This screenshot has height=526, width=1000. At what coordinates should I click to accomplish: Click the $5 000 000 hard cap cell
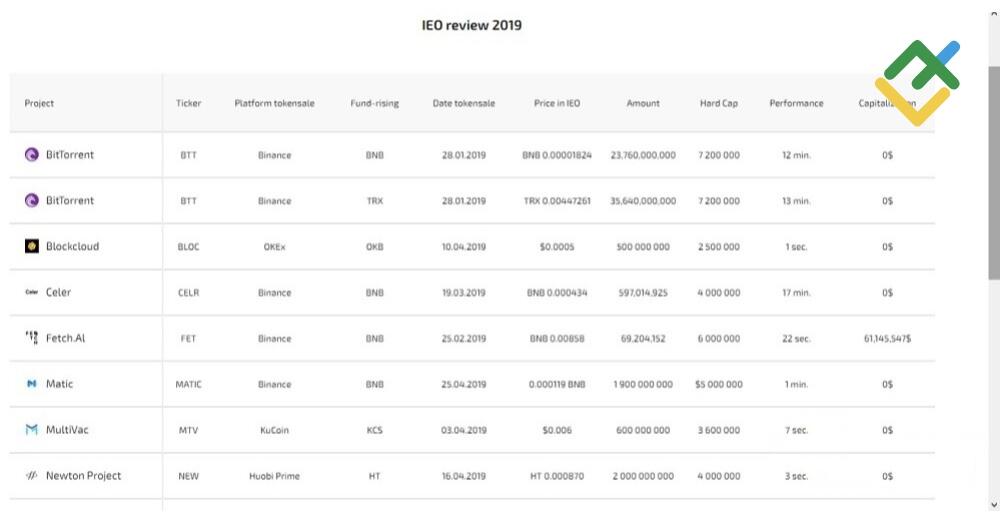pyautogui.click(x=719, y=384)
